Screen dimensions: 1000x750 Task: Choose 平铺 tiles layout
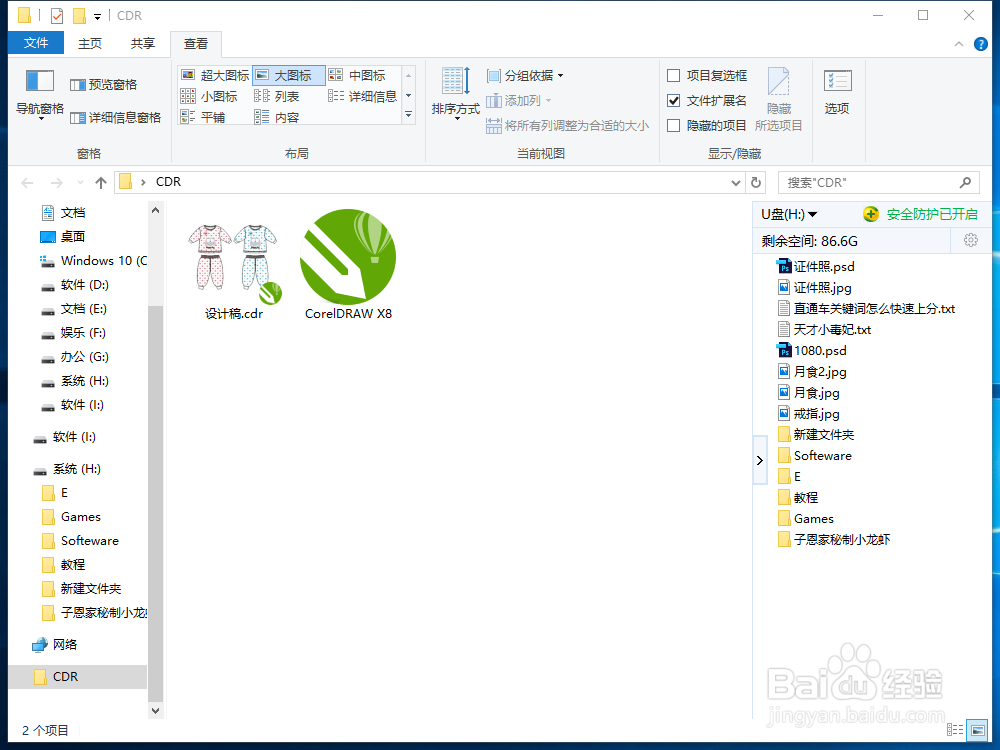[x=203, y=117]
